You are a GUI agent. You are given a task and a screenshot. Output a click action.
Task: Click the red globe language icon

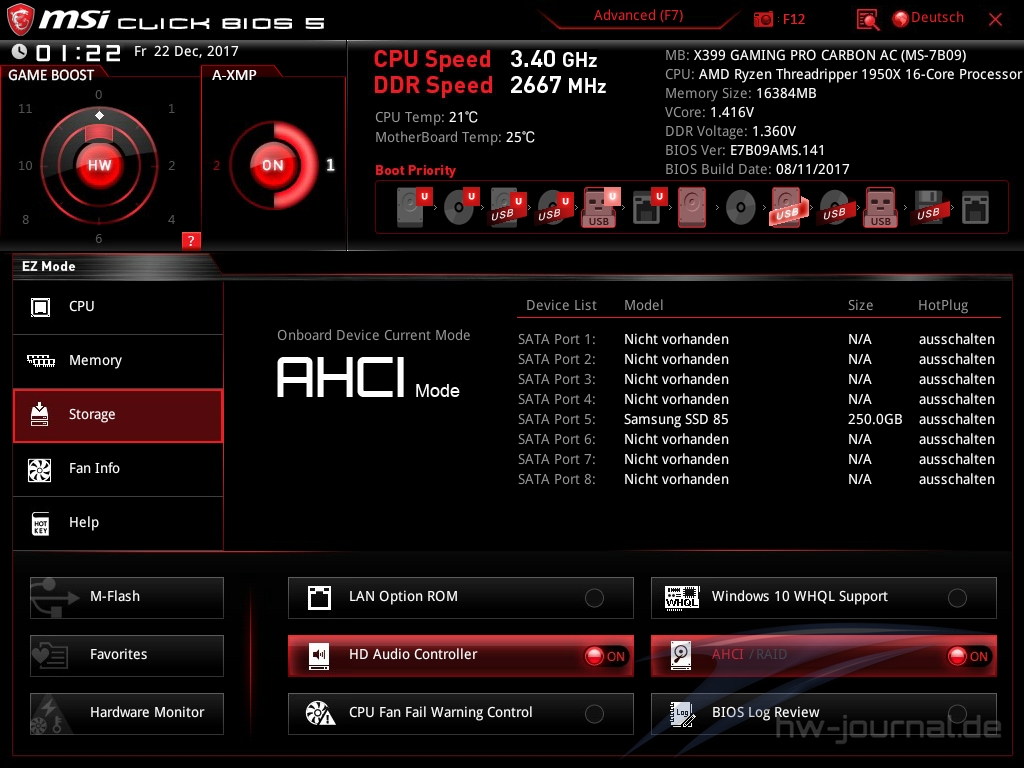coord(901,19)
